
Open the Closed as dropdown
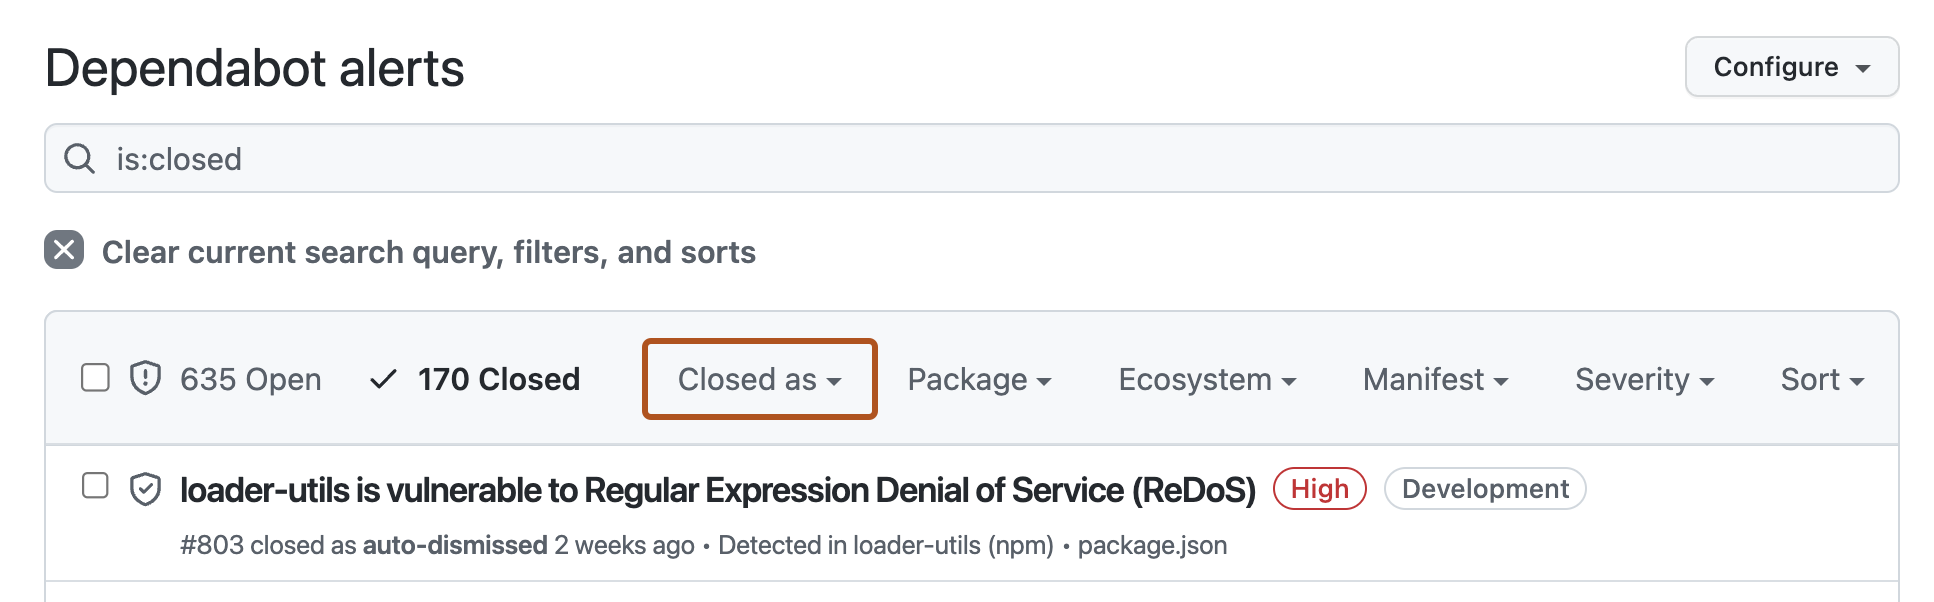point(758,379)
